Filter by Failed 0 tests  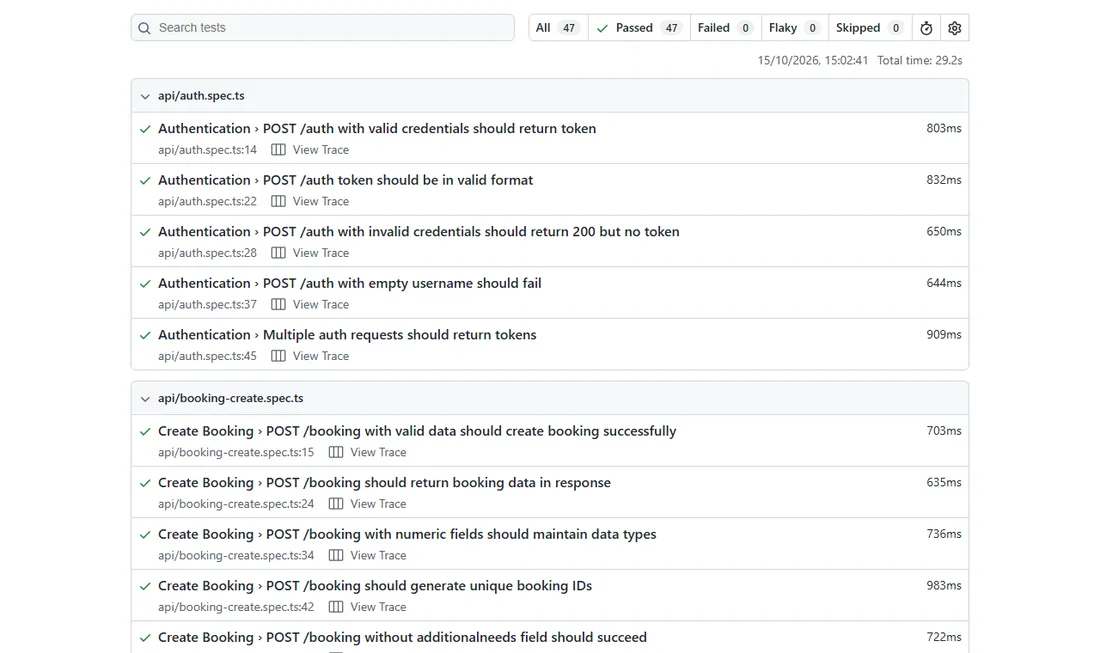click(x=725, y=28)
